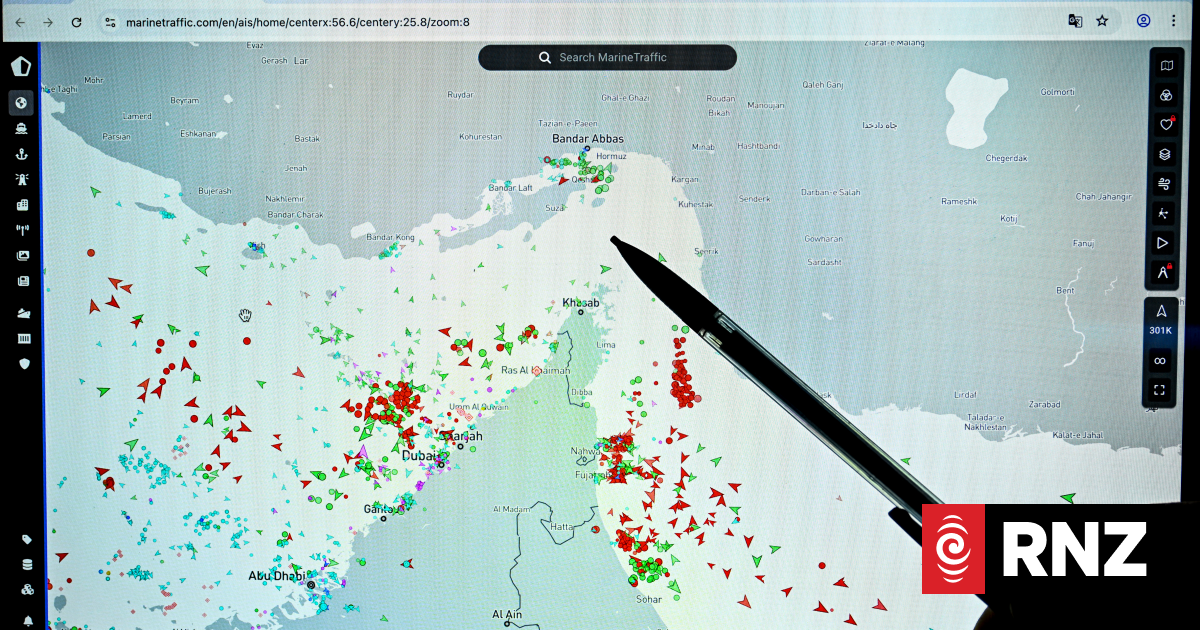The height and width of the screenshot is (630, 1200).
Task: Toggle fullscreen map view
Action: (x=1160, y=390)
